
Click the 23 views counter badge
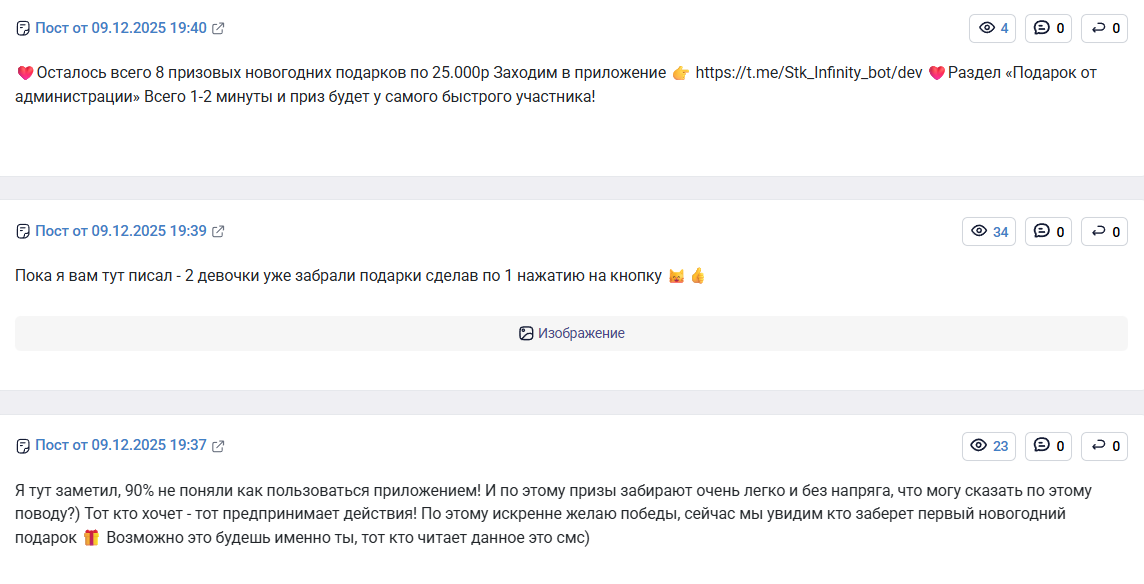[989, 446]
